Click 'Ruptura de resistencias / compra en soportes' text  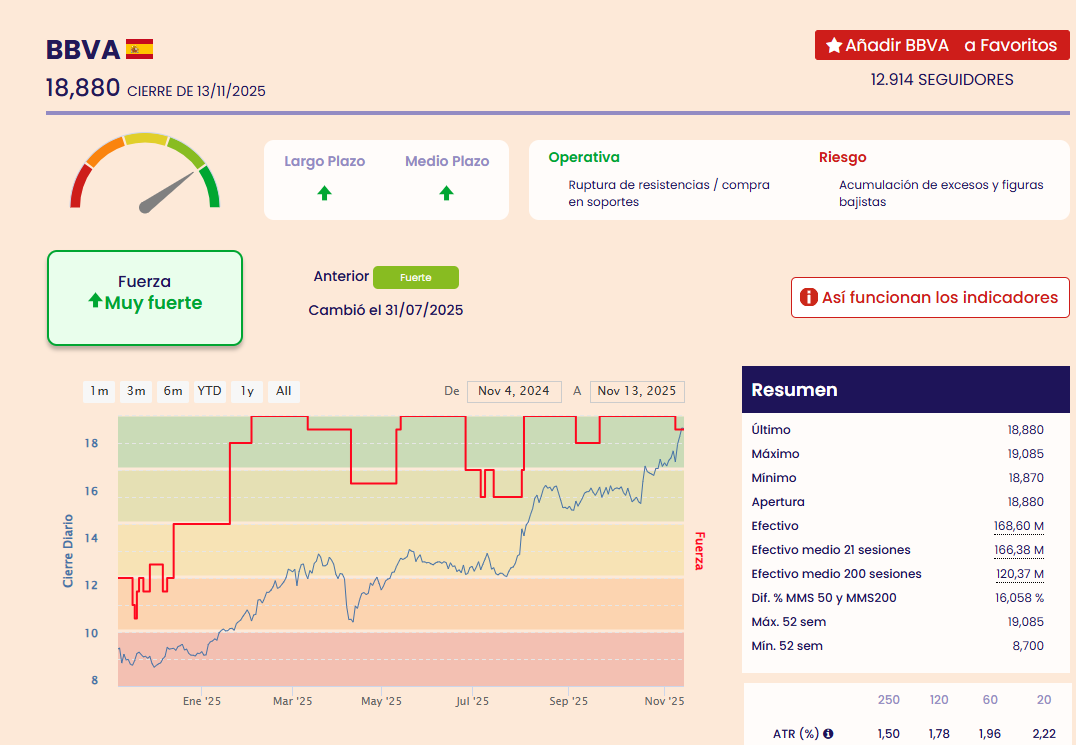[x=669, y=193]
